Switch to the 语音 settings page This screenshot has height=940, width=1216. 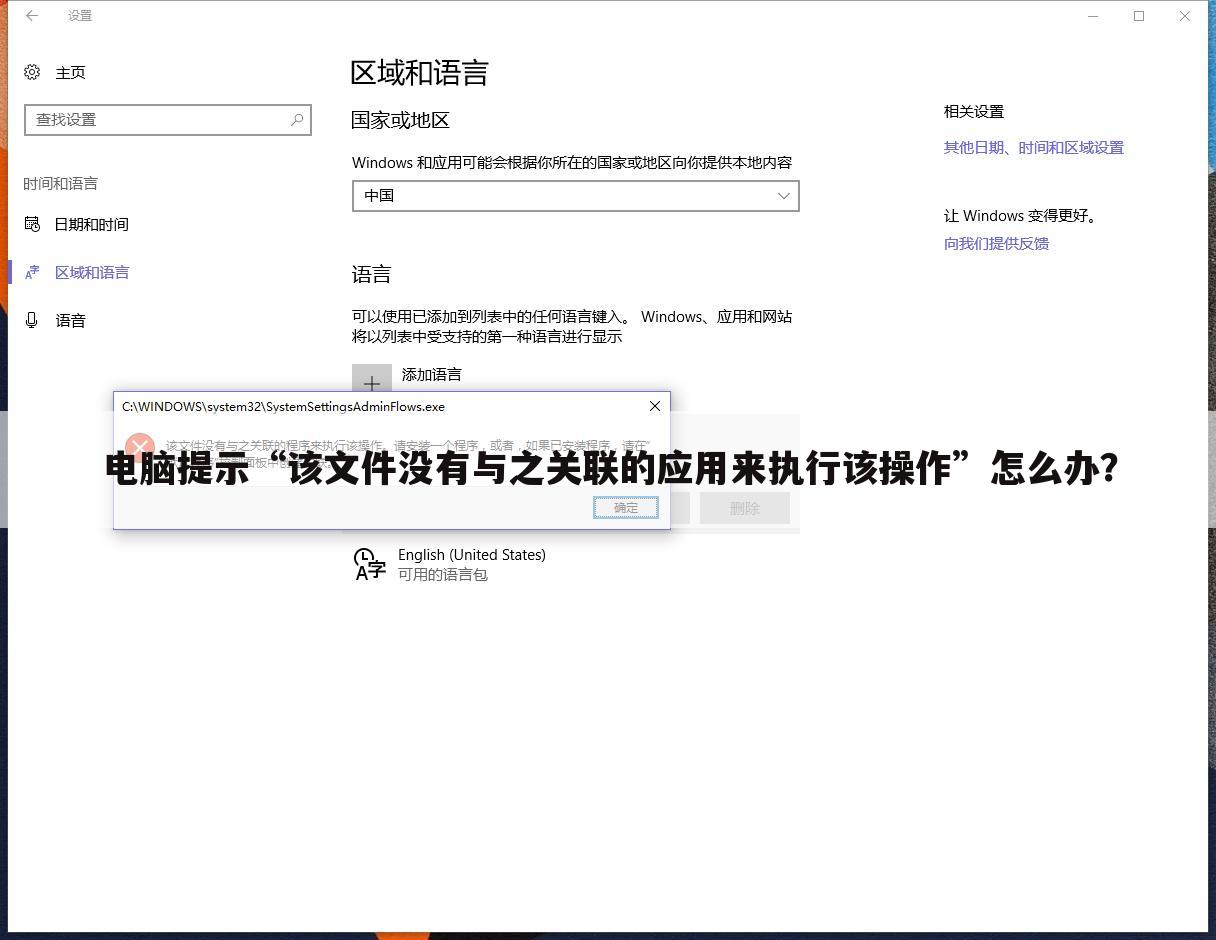pyautogui.click(x=71, y=320)
